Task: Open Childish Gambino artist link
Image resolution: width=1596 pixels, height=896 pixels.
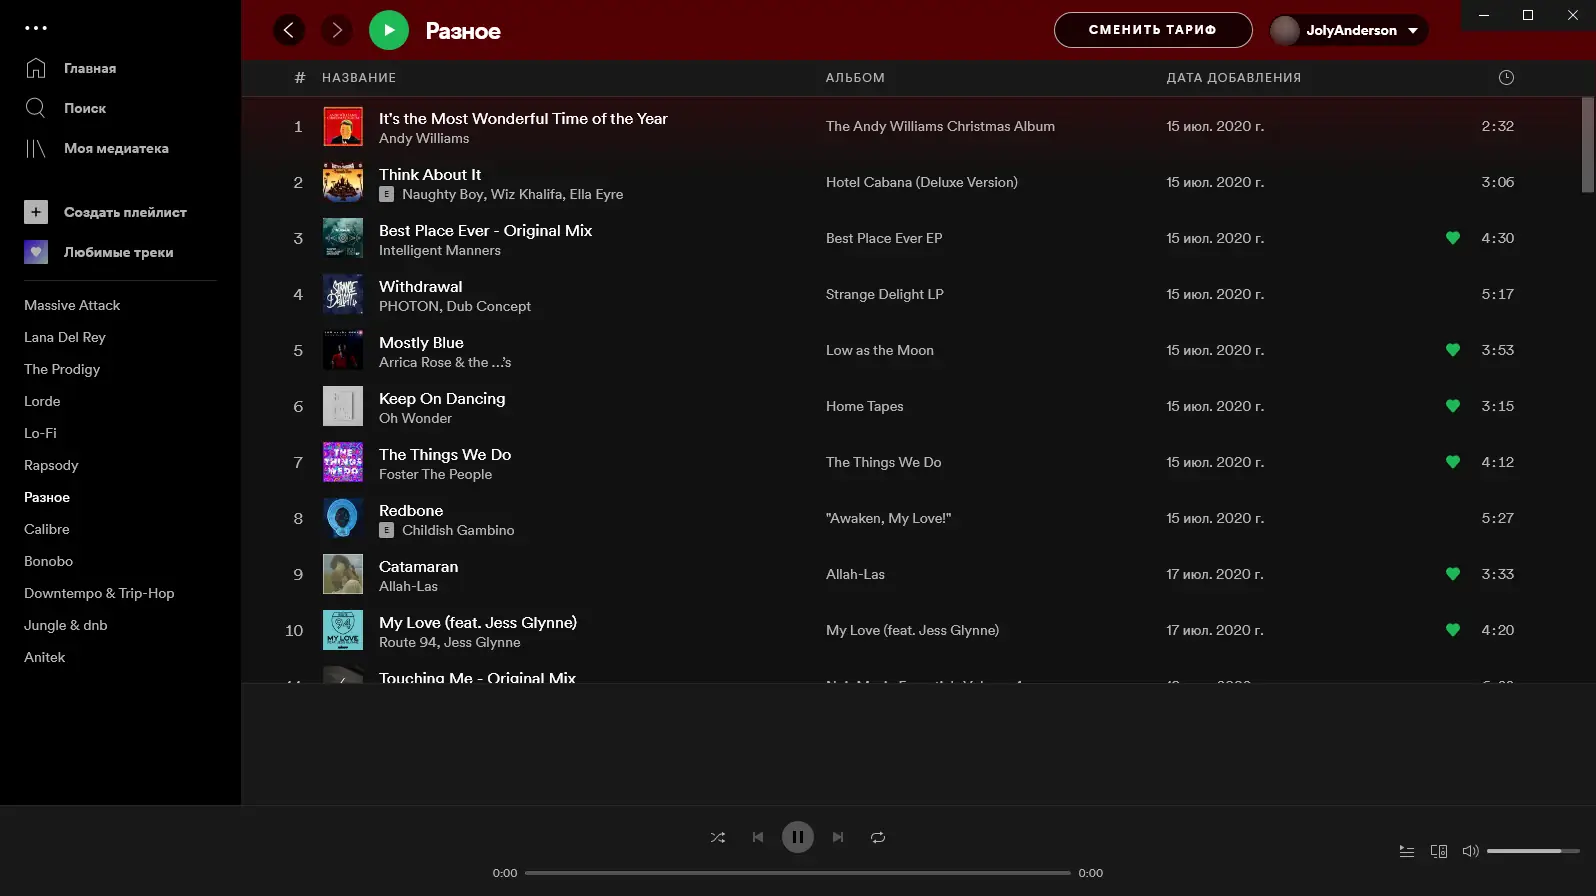Action: 458,531
